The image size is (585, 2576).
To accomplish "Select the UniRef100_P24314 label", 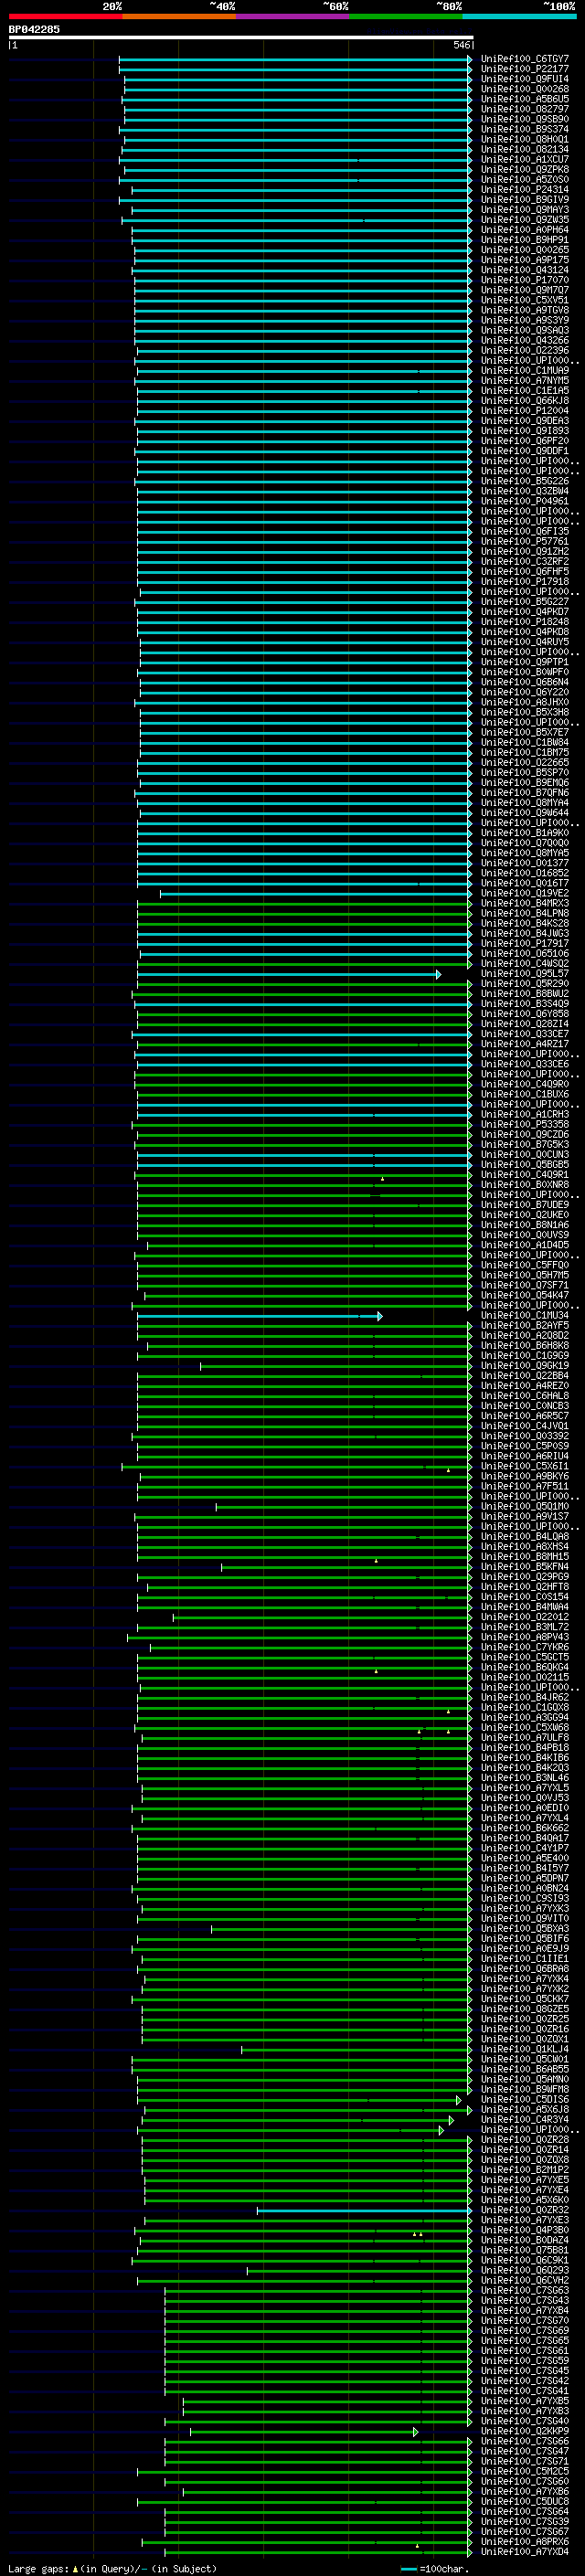I will click(x=525, y=189).
